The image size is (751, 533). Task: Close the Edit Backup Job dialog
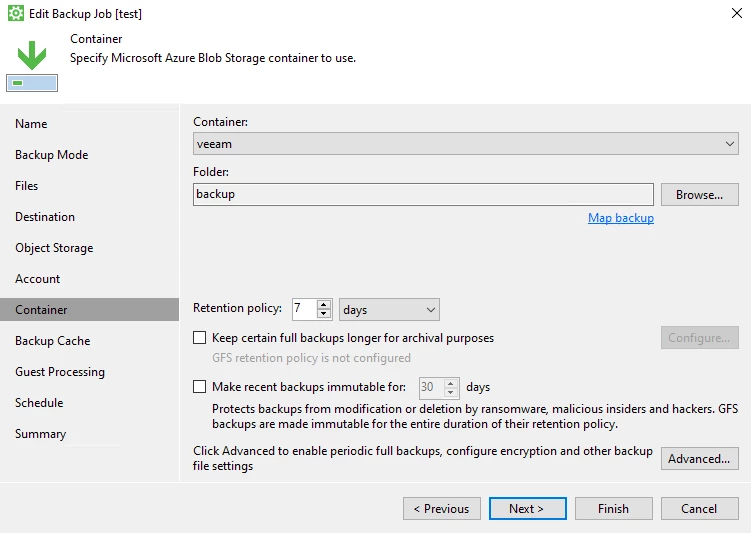[x=737, y=13]
